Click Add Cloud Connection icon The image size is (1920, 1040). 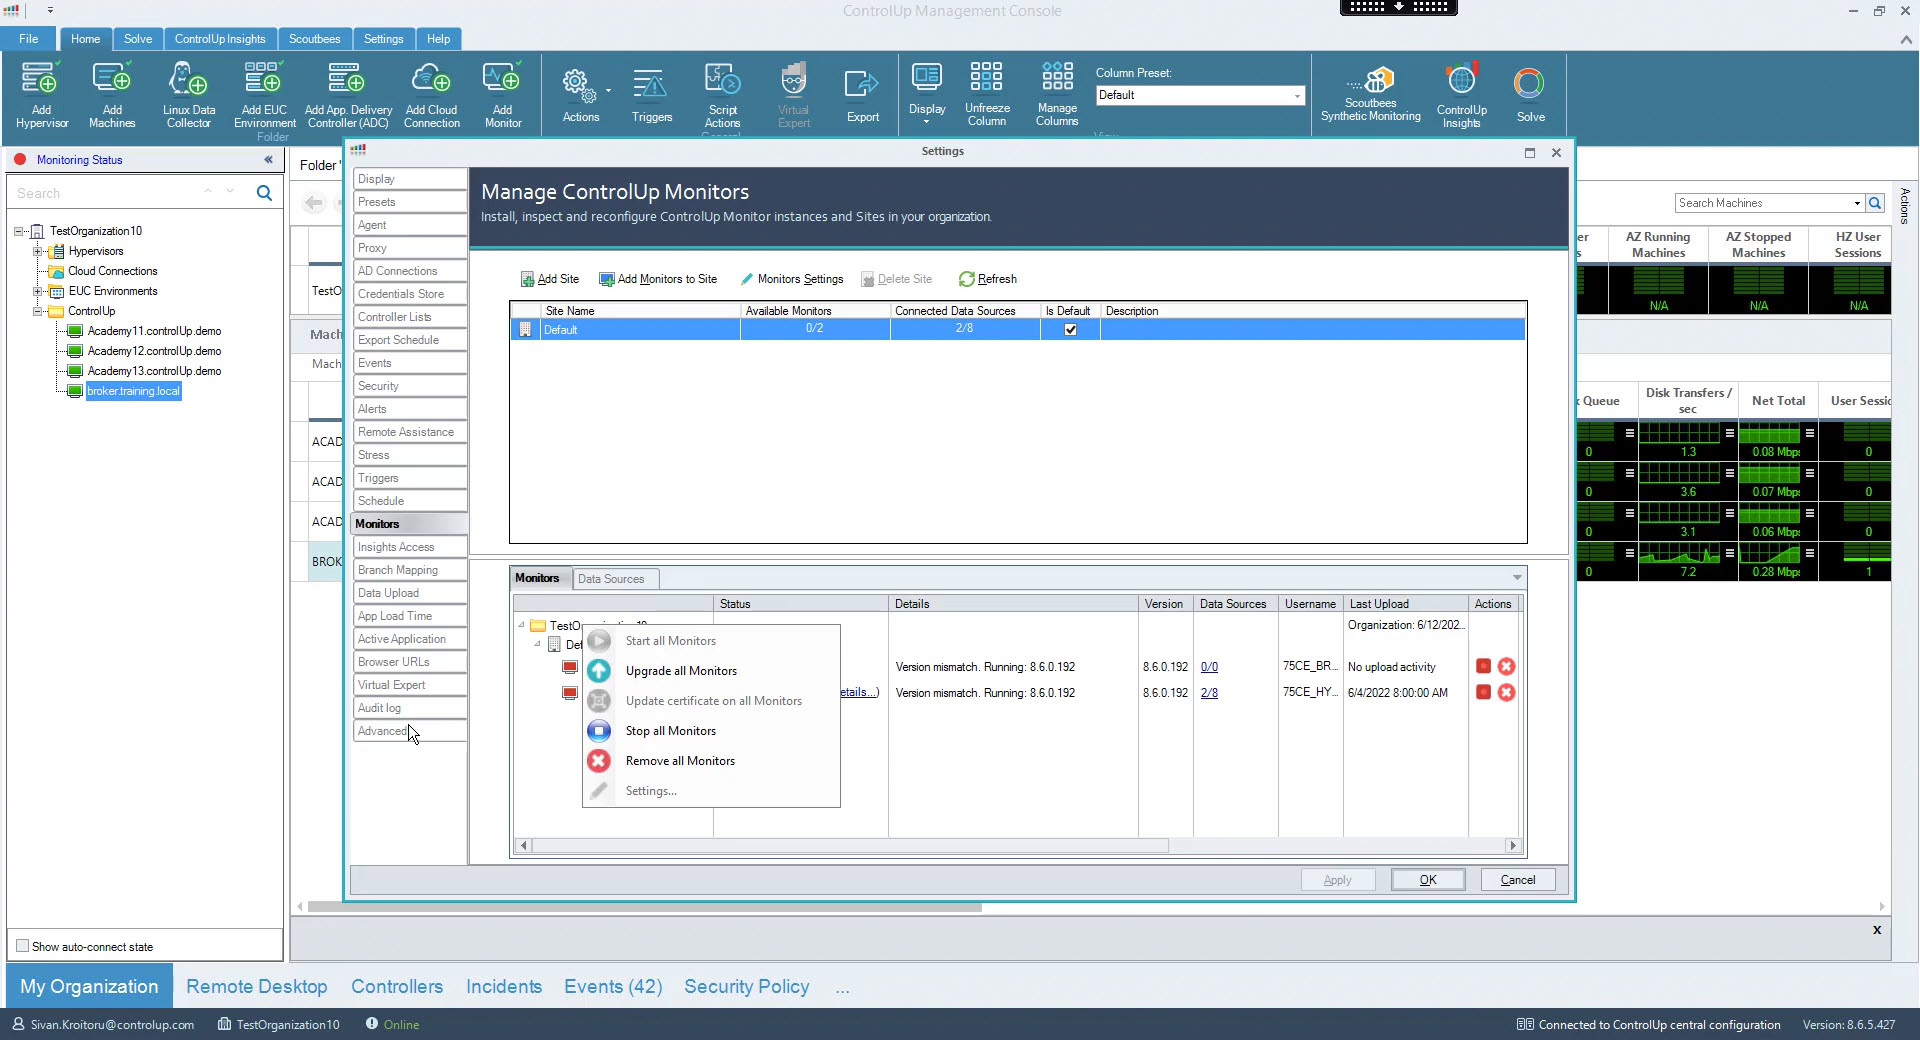(432, 95)
